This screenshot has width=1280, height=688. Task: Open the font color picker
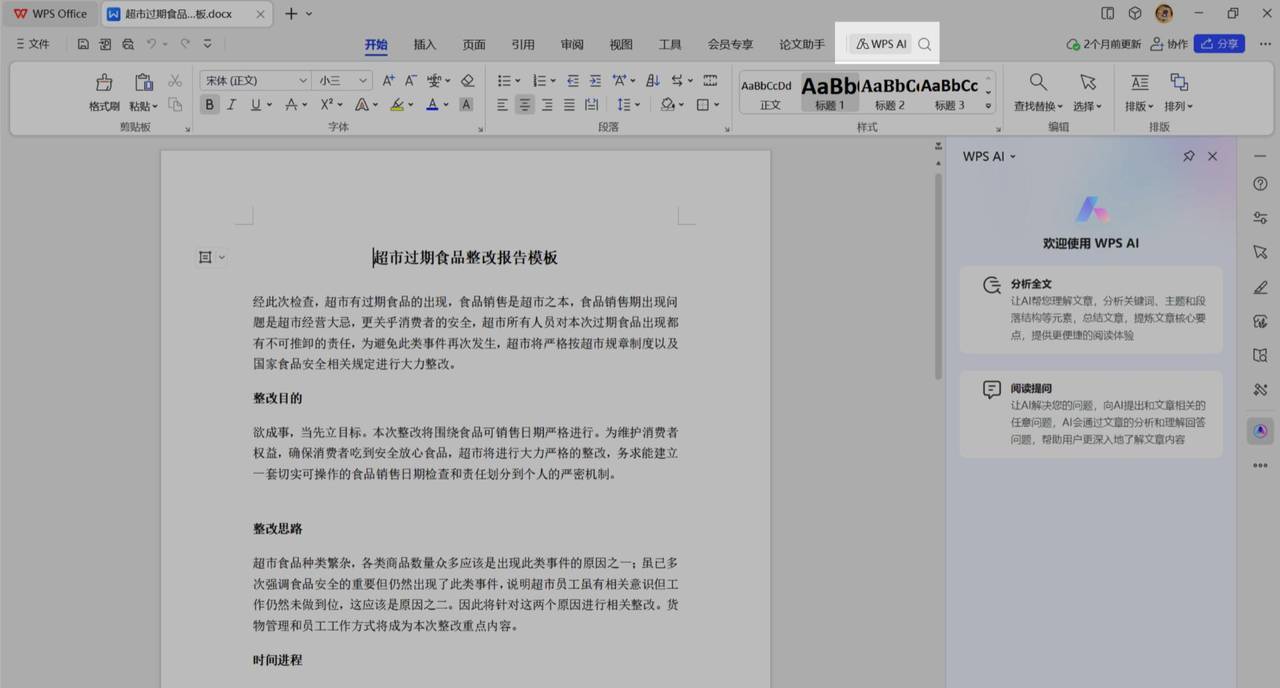(x=434, y=104)
